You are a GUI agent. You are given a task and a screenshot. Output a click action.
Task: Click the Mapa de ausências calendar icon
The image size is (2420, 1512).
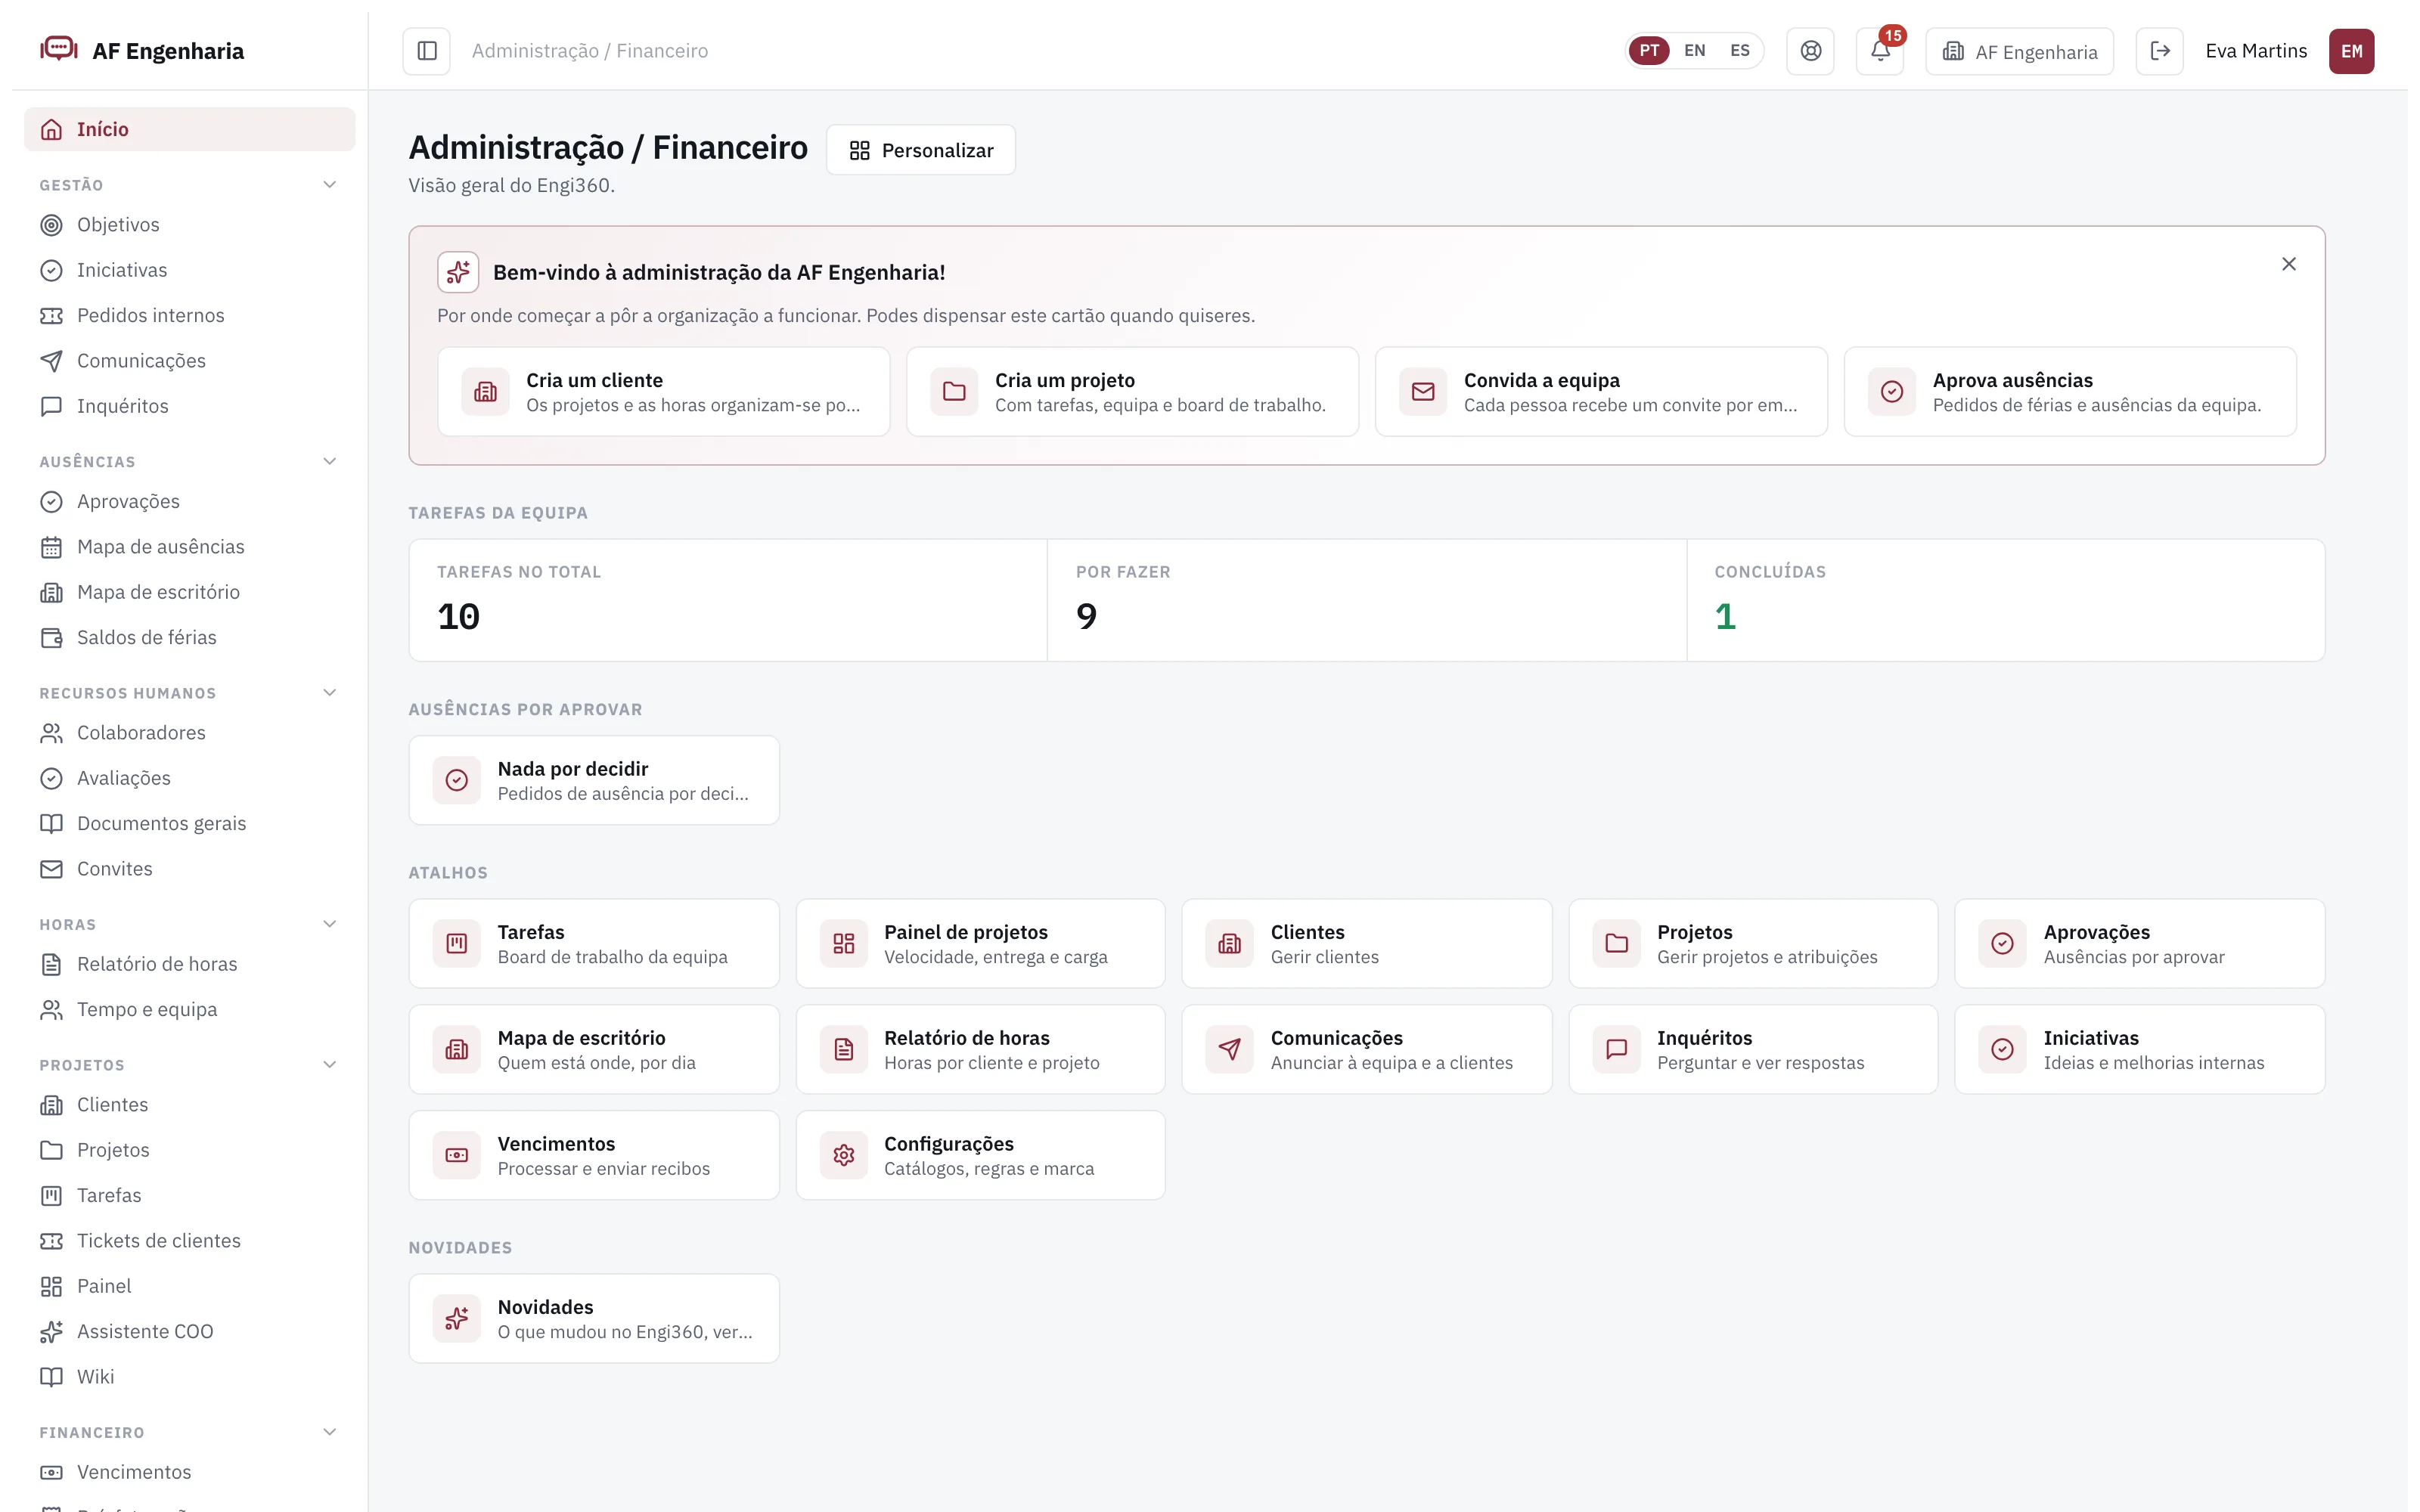[52, 547]
